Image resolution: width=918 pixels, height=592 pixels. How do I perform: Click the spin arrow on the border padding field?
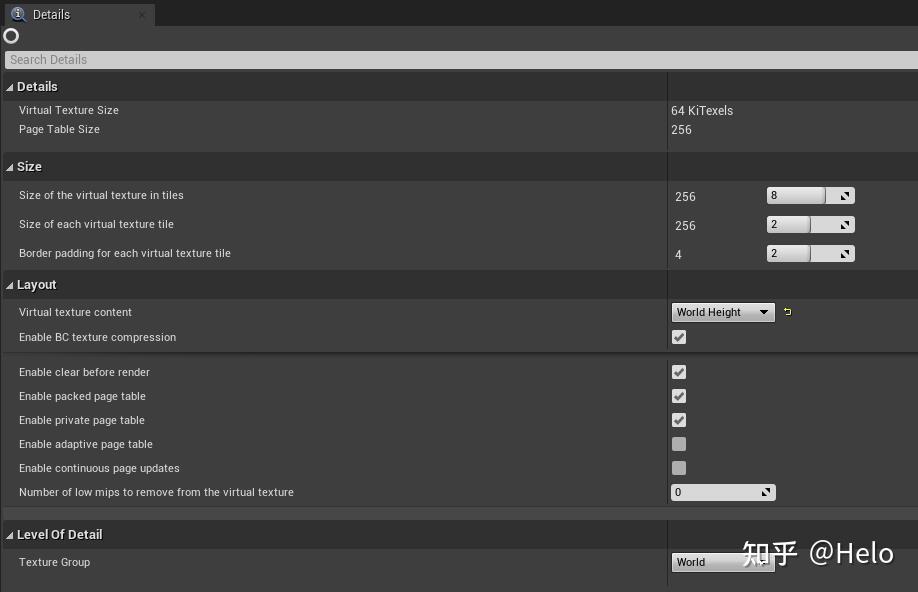pos(845,254)
